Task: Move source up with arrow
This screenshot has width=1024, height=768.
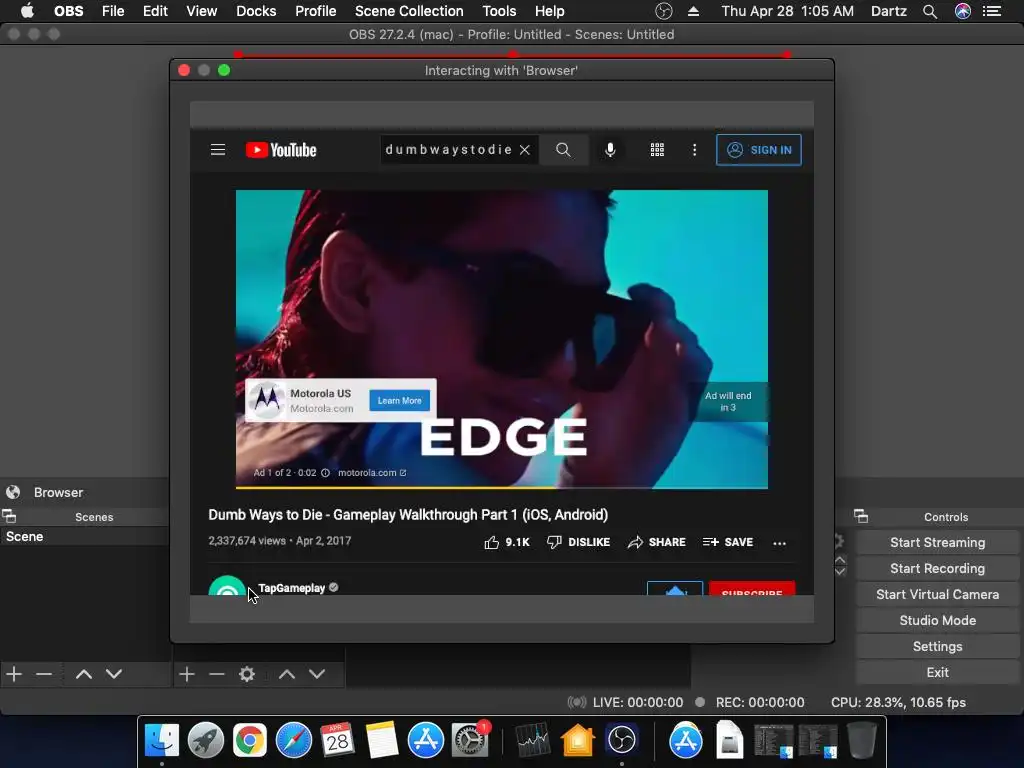Action: click(x=287, y=674)
